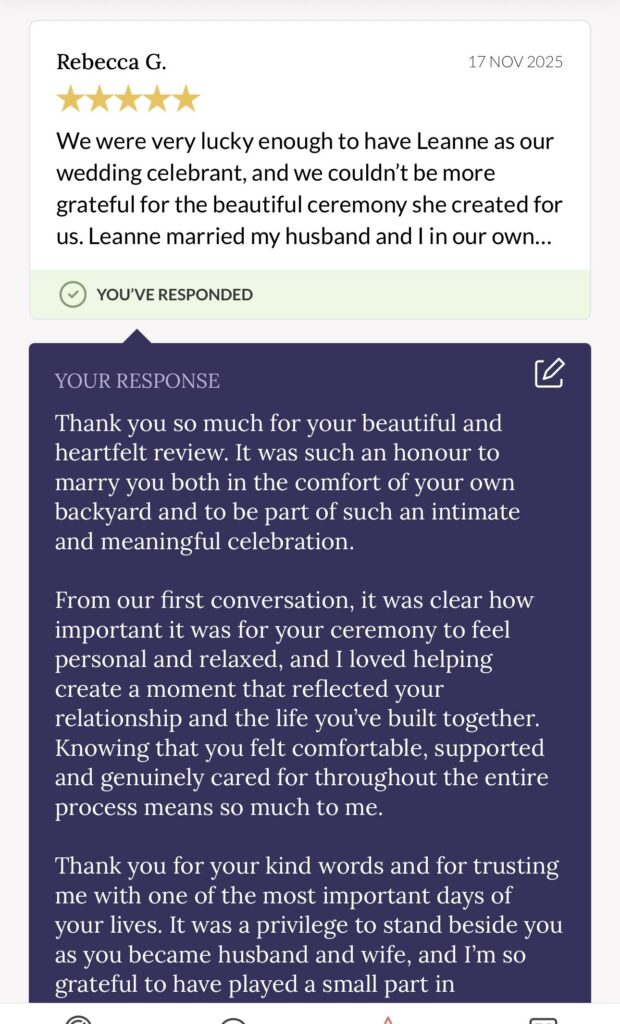Image resolution: width=620 pixels, height=1024 pixels.
Task: Tap the fourth gold star
Action: (x=157, y=99)
